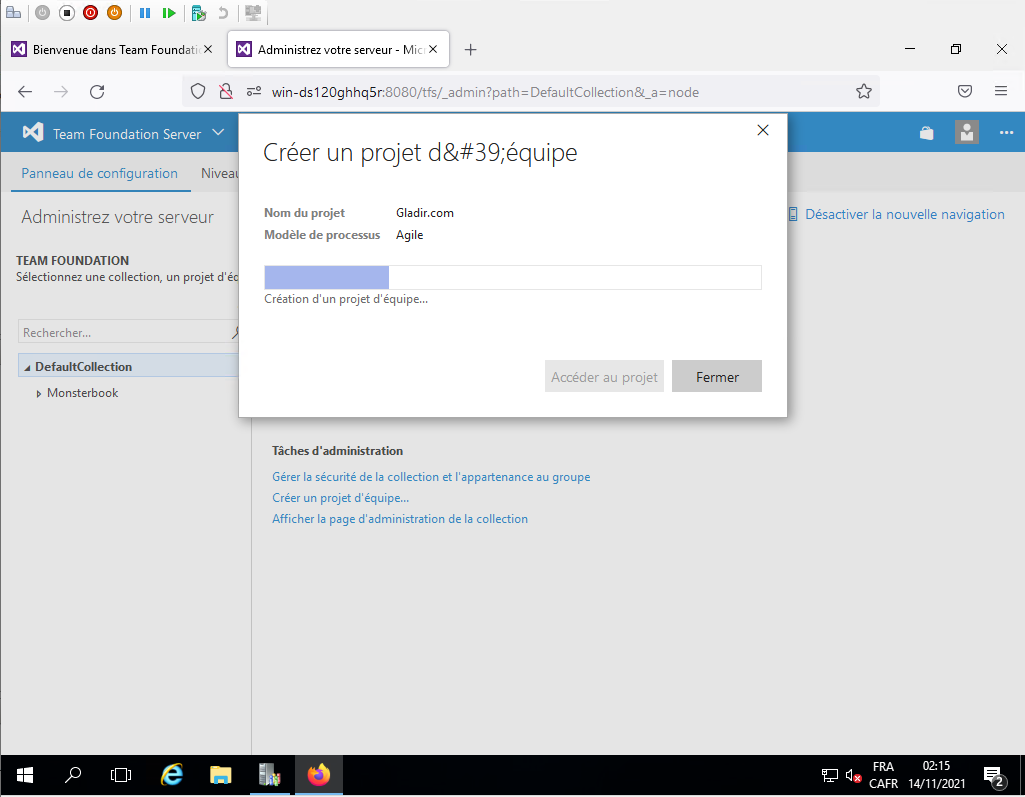
Task: Select the Panneau de configuration tab
Action: click(x=99, y=173)
